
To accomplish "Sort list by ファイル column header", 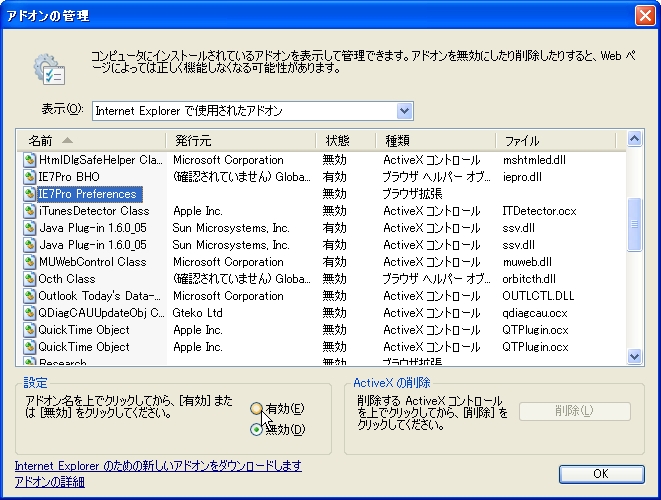I will tap(556, 140).
